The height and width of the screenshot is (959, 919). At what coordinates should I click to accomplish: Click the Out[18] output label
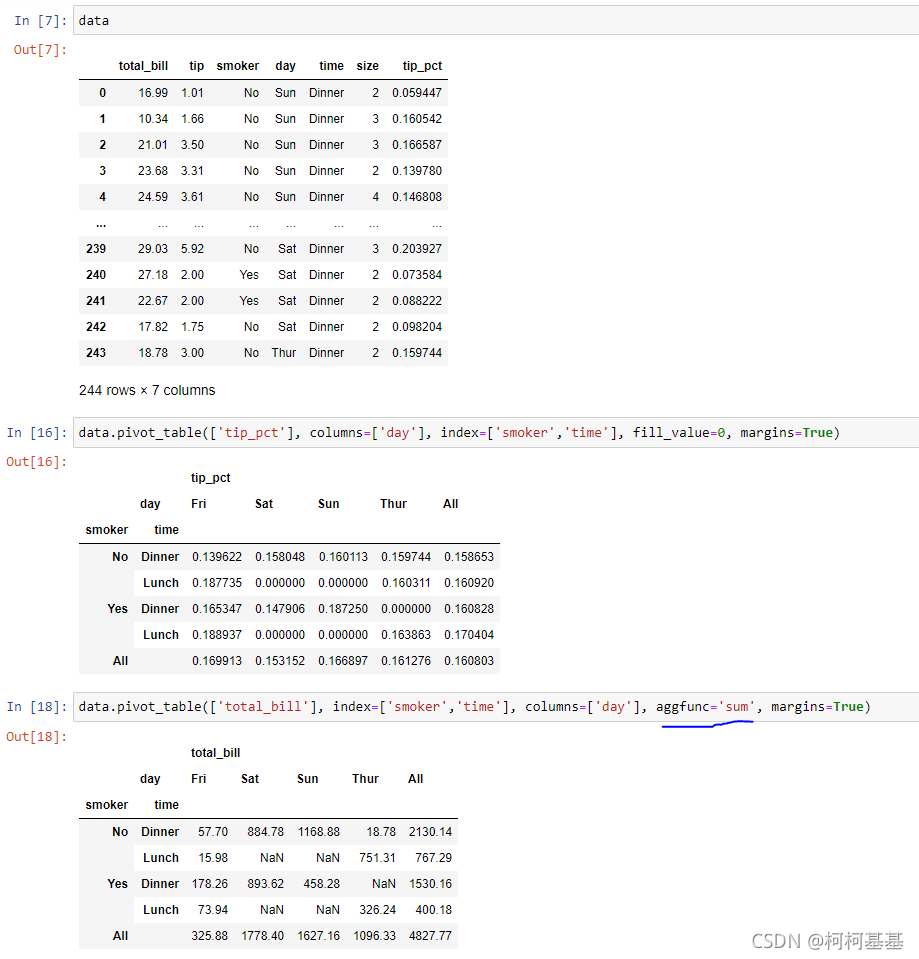tap(37, 736)
